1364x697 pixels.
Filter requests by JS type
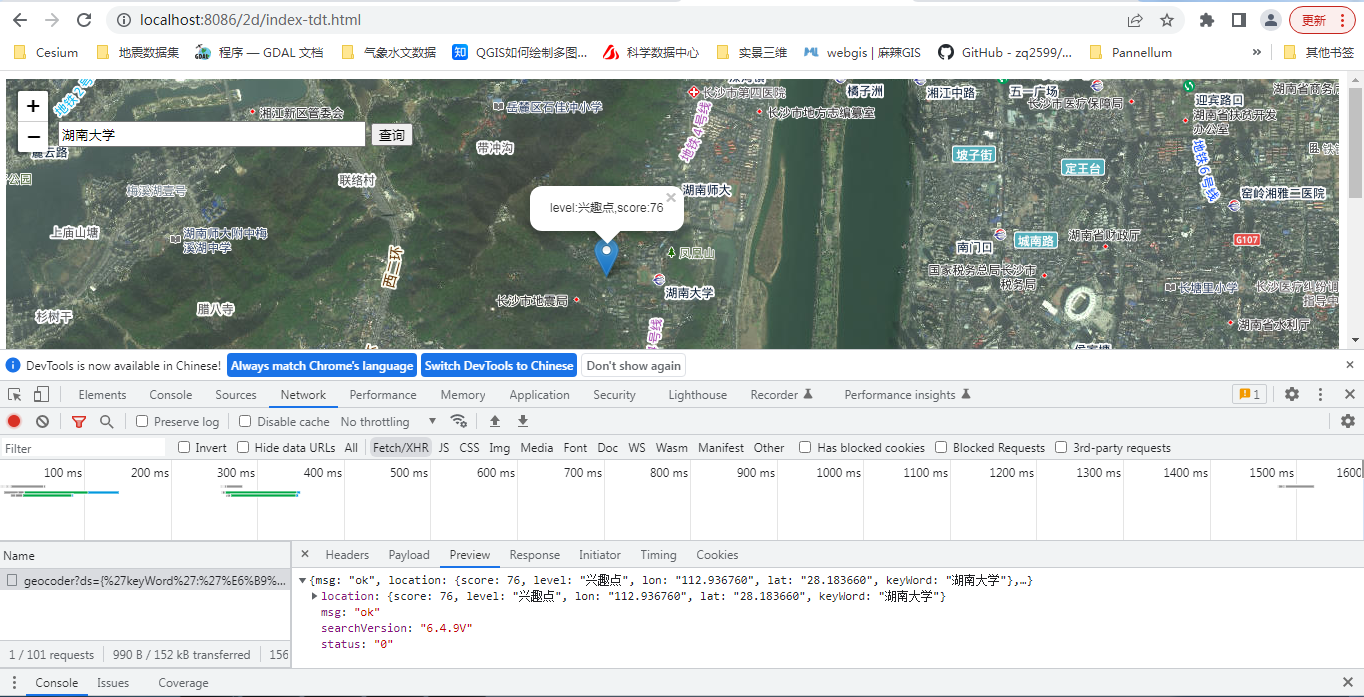pos(444,447)
